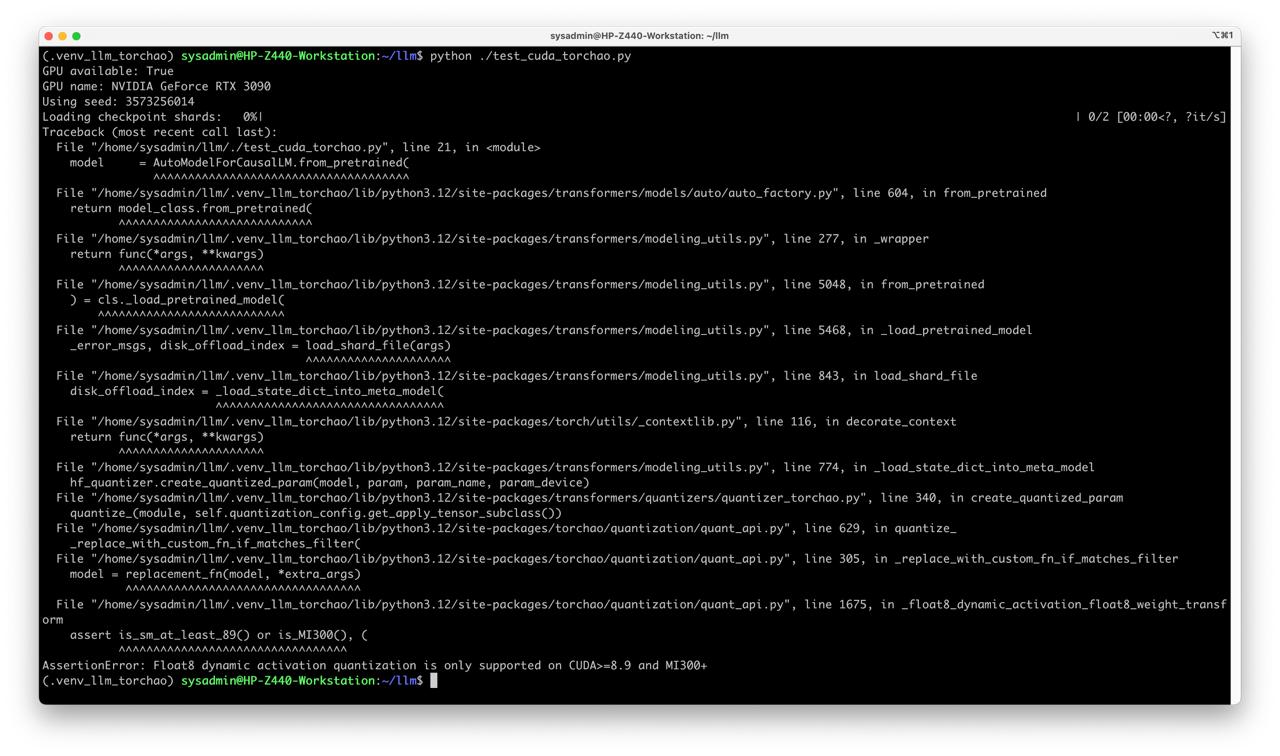
Task: Click the torch/utils/_contextlib.py file path
Action: 418,422
